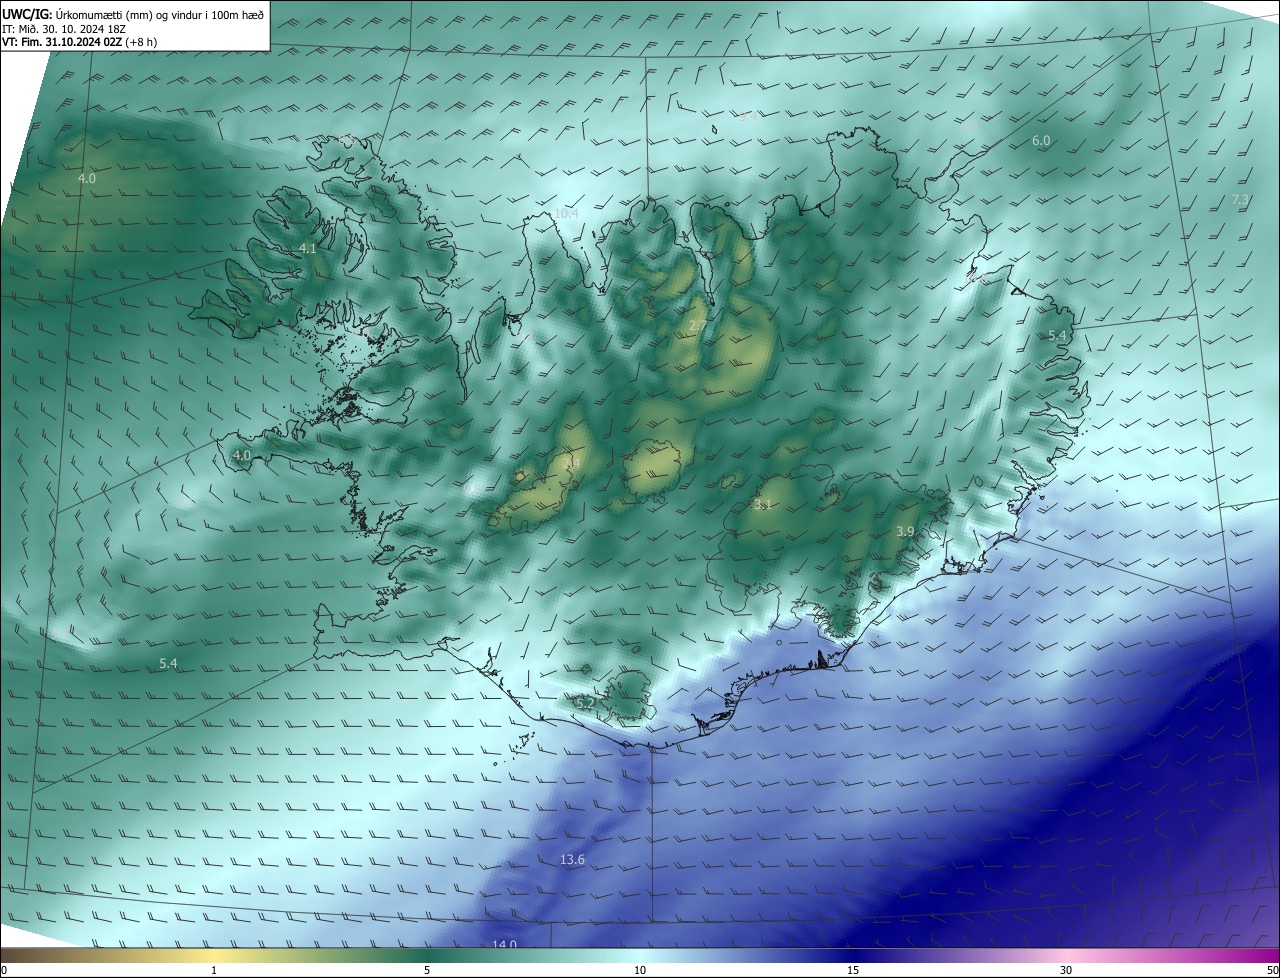Click the '(+8 h)' forecast offset text
This screenshot has height=978, width=1280.
click(141, 42)
